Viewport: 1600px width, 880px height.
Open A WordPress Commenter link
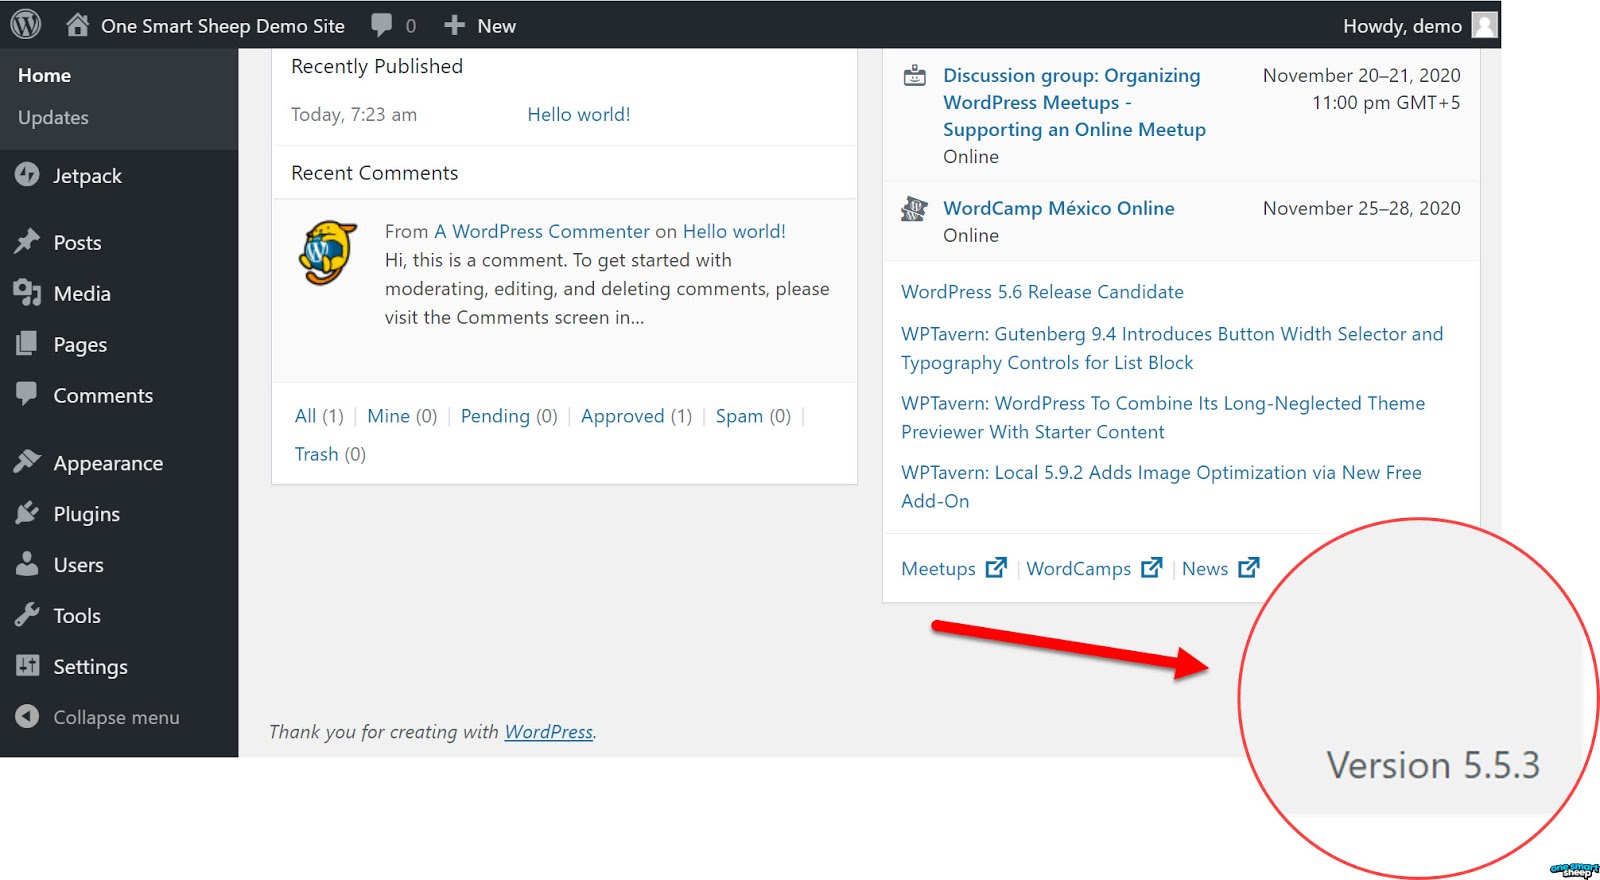541,231
